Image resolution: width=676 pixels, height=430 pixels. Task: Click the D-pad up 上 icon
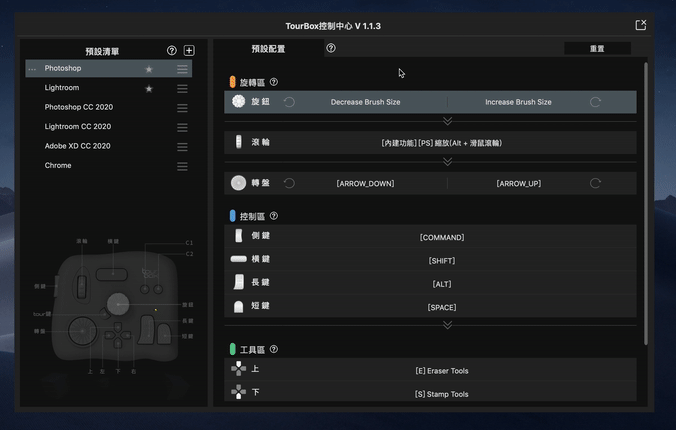[x=238, y=369]
